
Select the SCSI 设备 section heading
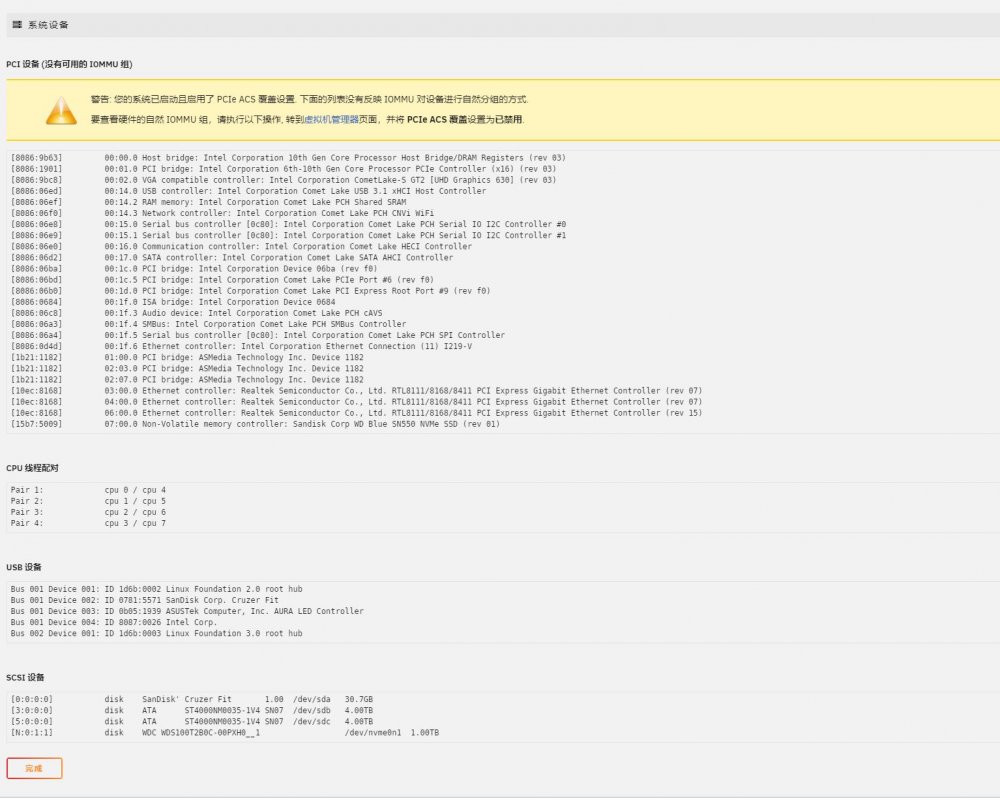(26, 677)
